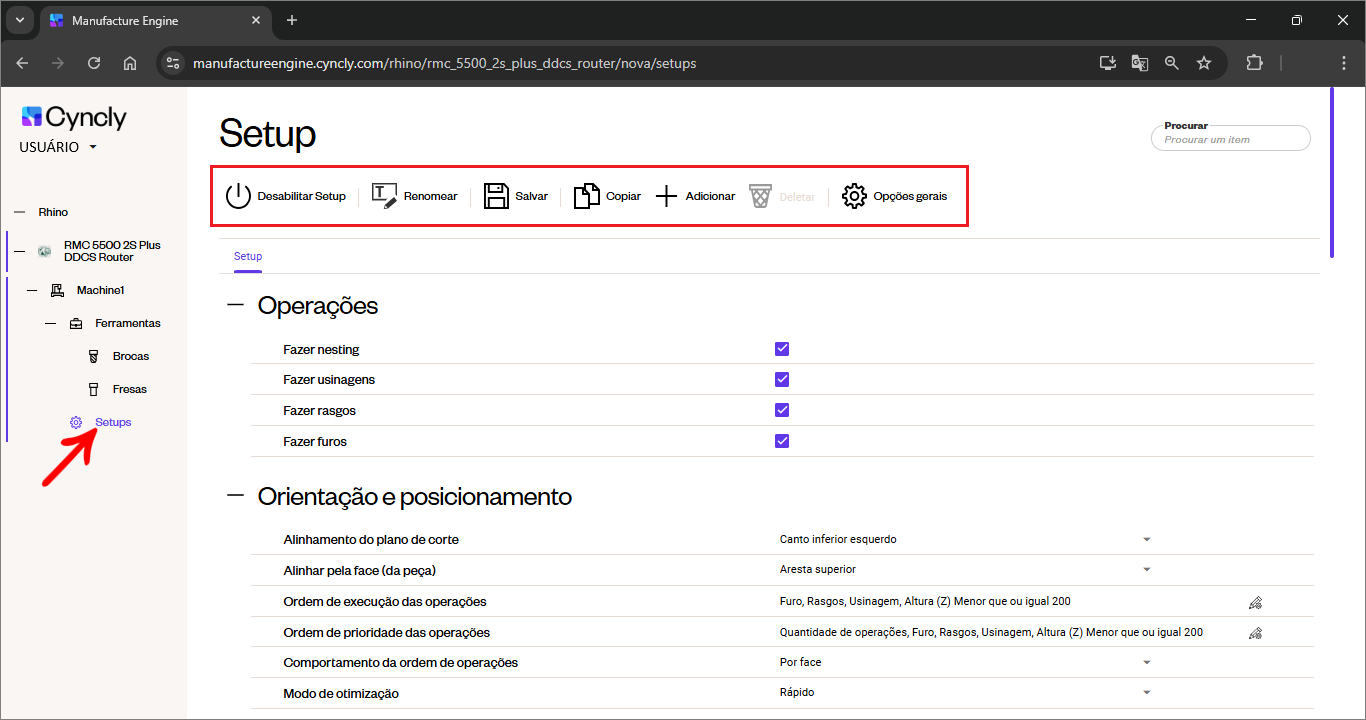Click the Copiar documents icon
This screenshot has height=720, width=1366.
587,196
